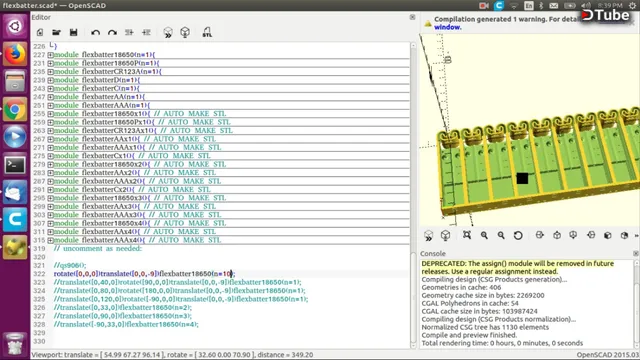The image size is (640, 360).
Task: Redo the edit with the redo arrow
Action: click(x=112, y=33)
